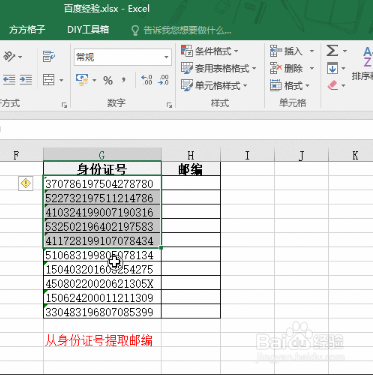Open the 条件格式 menu

[210, 51]
